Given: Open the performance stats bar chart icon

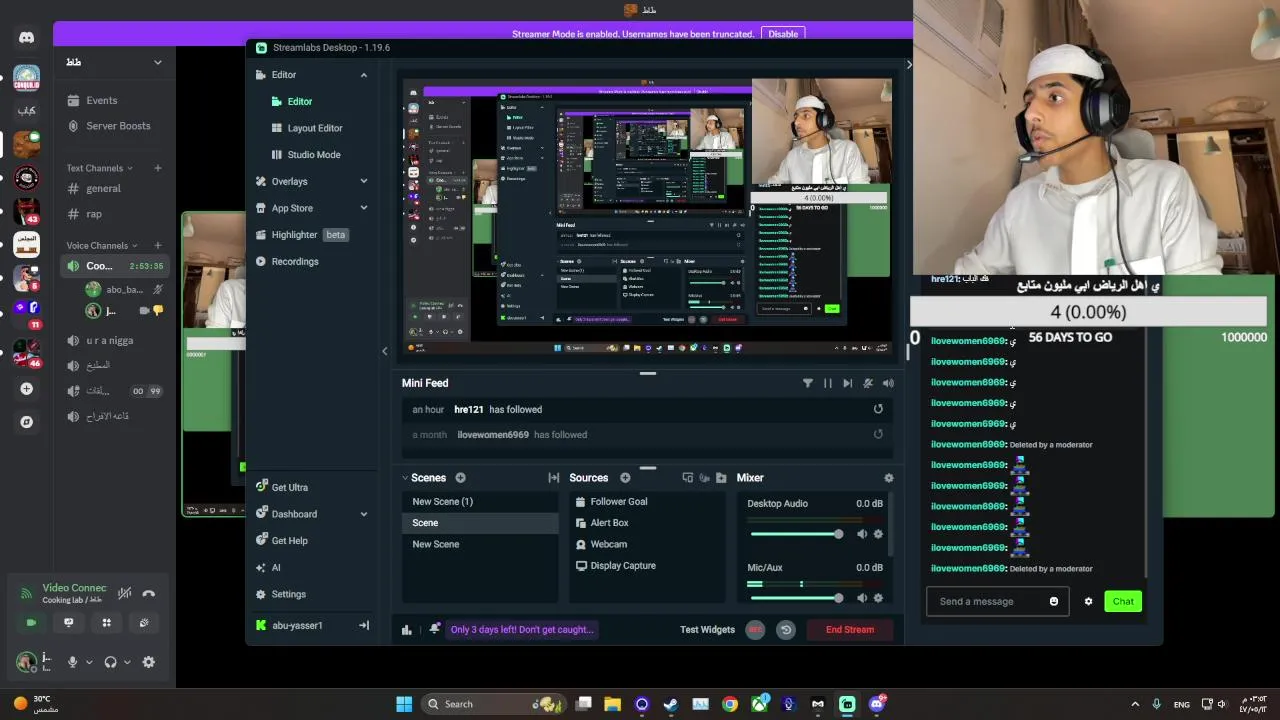Looking at the screenshot, I should (407, 630).
